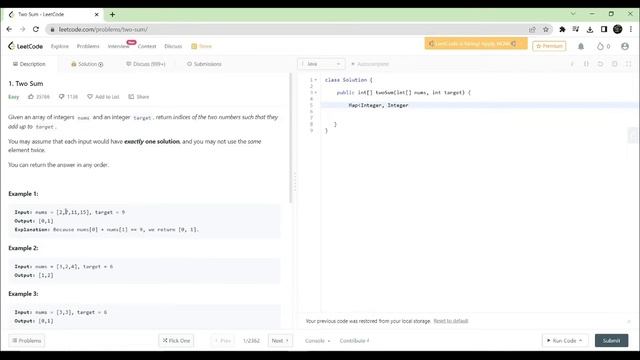Image resolution: width=640 pixels, height=360 pixels.
Task: Click the Share button
Action: tap(139, 97)
